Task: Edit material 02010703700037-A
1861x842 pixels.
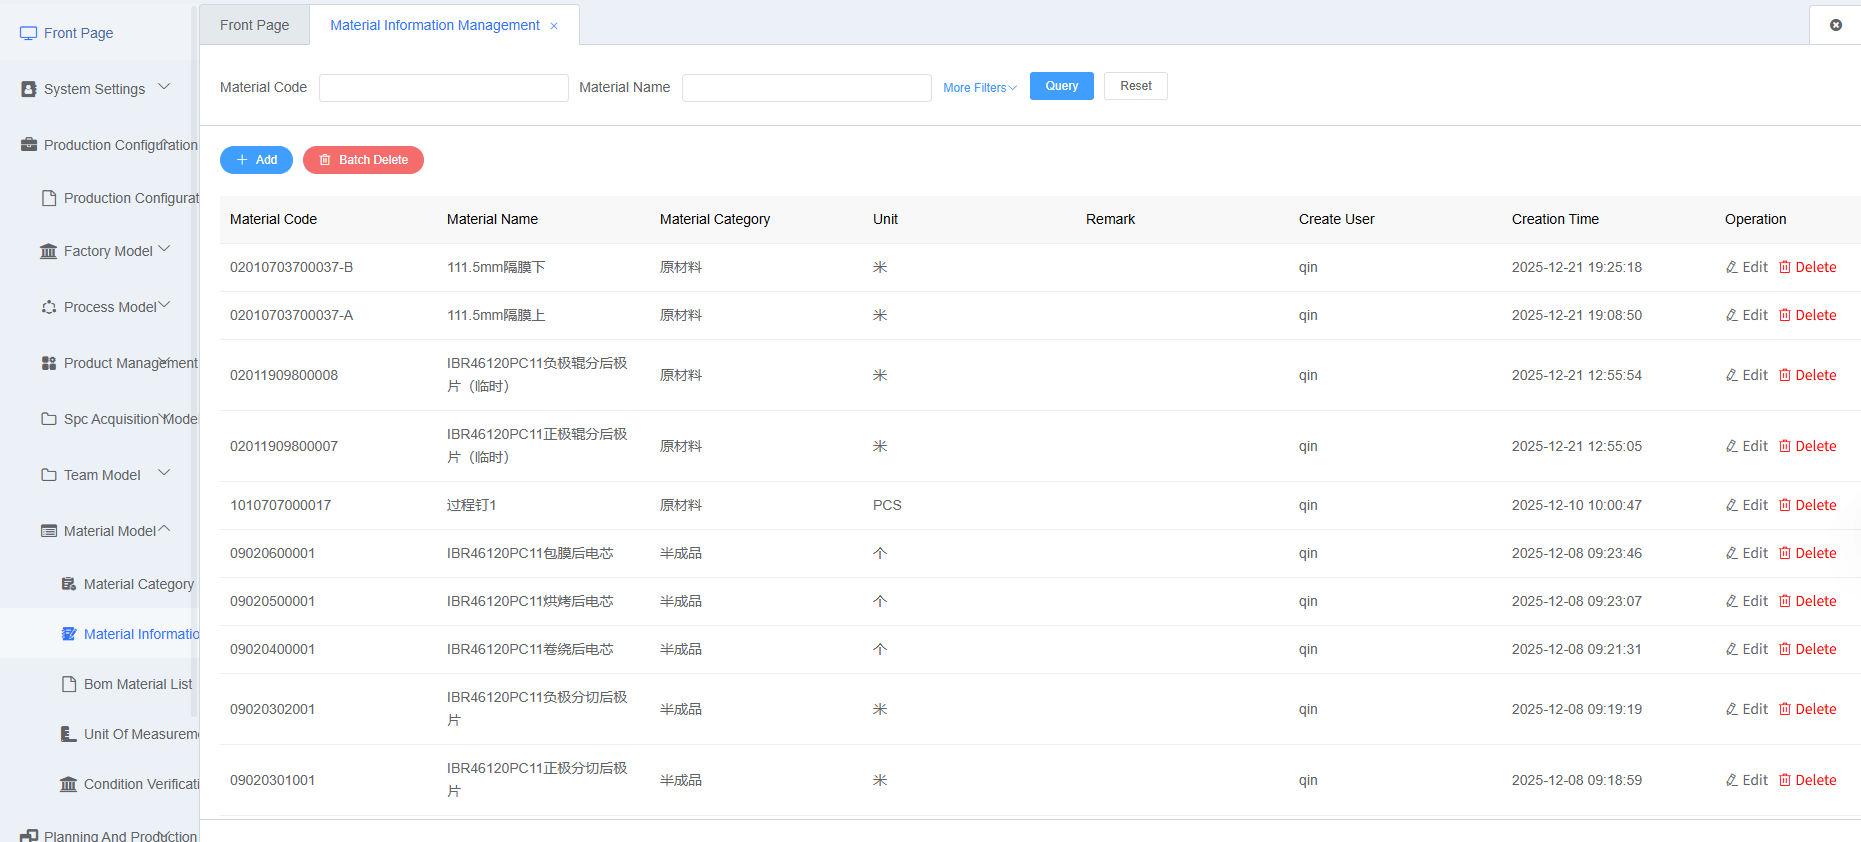Action: click(1746, 315)
